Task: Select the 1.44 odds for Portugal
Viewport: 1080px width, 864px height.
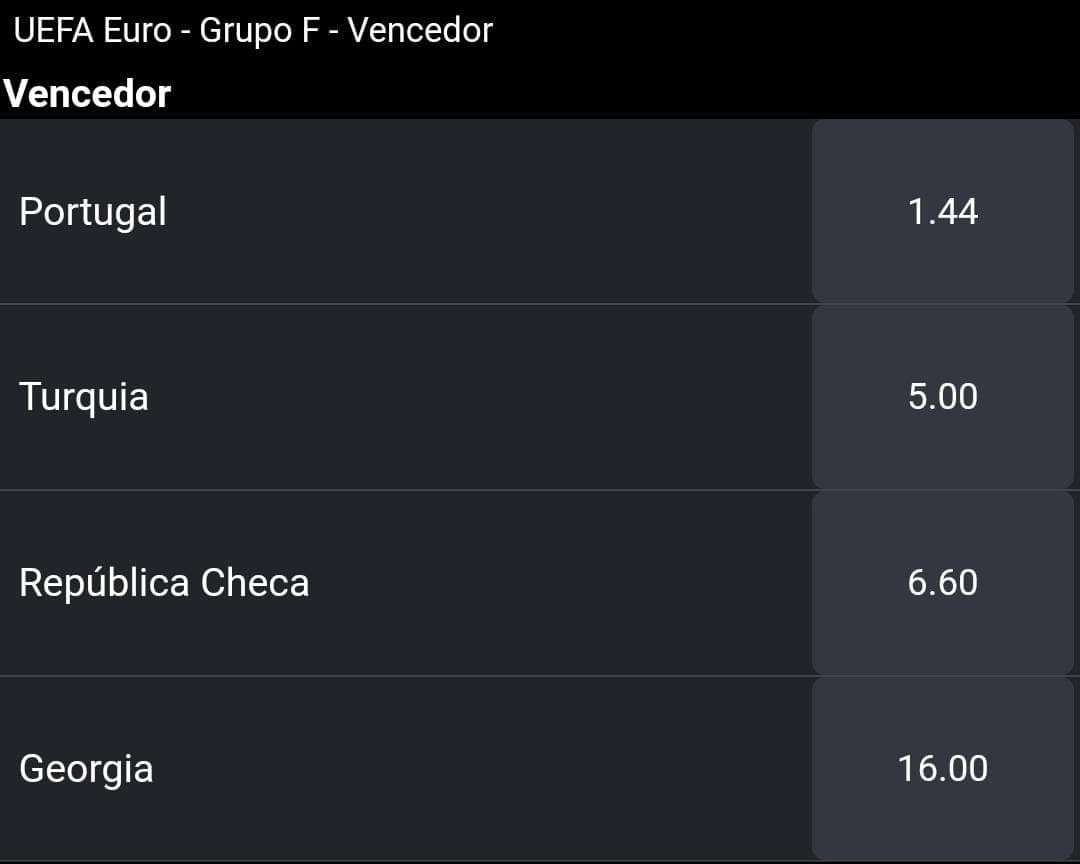Action: 942,211
